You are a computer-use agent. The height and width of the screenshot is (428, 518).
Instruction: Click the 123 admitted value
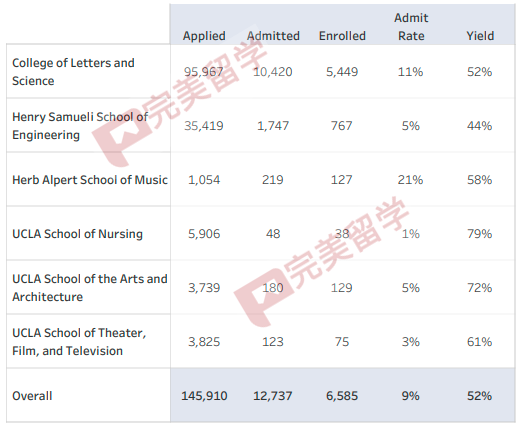273,342
